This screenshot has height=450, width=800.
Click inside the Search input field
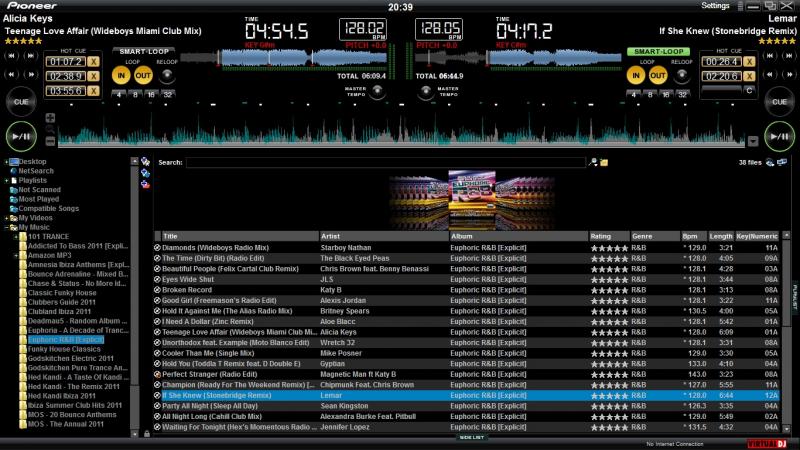coord(386,162)
